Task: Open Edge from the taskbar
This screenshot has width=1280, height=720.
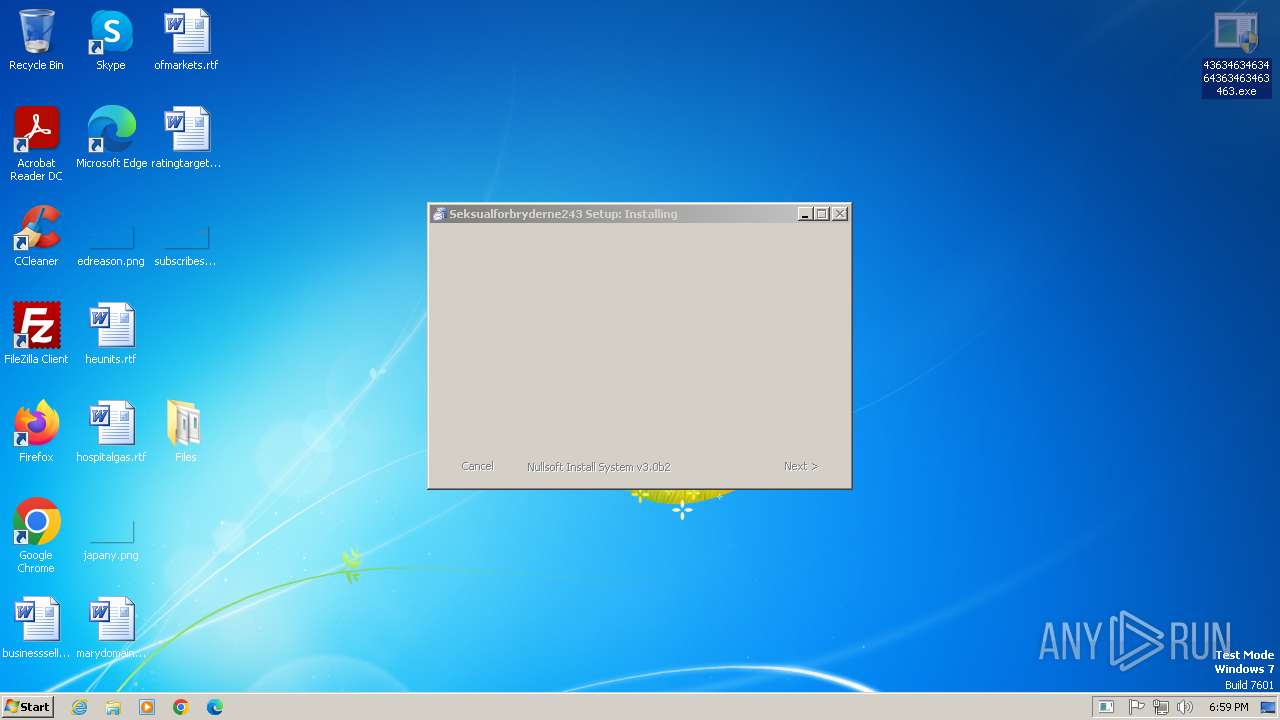Action: click(215, 707)
